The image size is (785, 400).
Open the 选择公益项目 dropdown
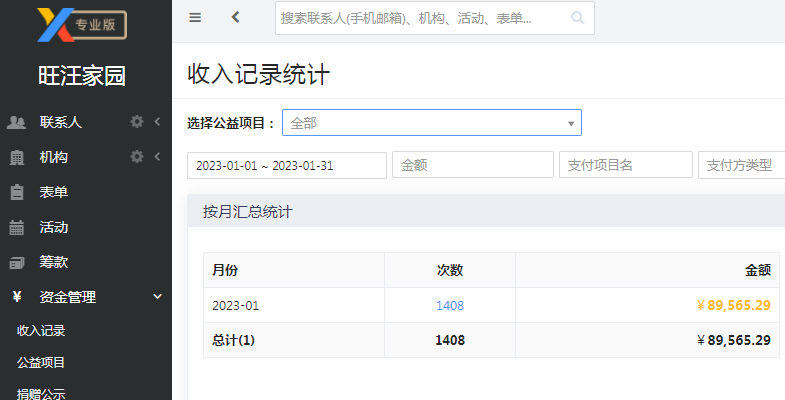(x=432, y=123)
